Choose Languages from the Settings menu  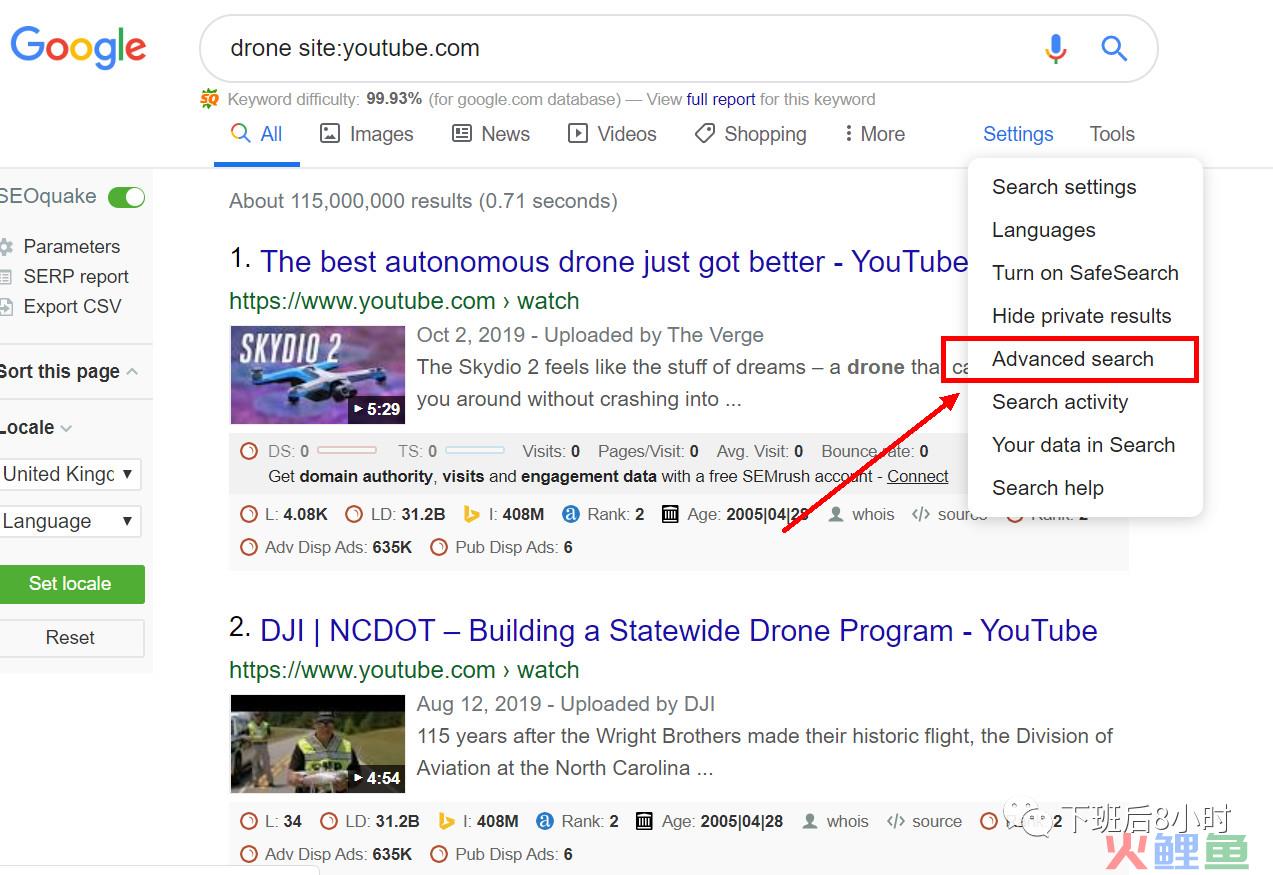pyautogui.click(x=1043, y=230)
